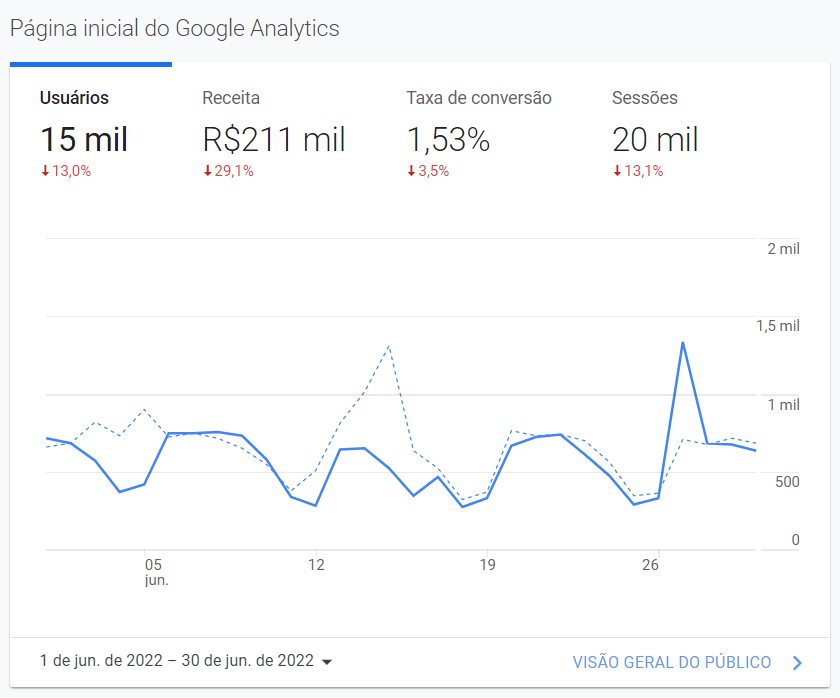Screen dimensions: 840x698
Task: Click the dashed sessions line mid-chart spike
Action: coord(388,348)
